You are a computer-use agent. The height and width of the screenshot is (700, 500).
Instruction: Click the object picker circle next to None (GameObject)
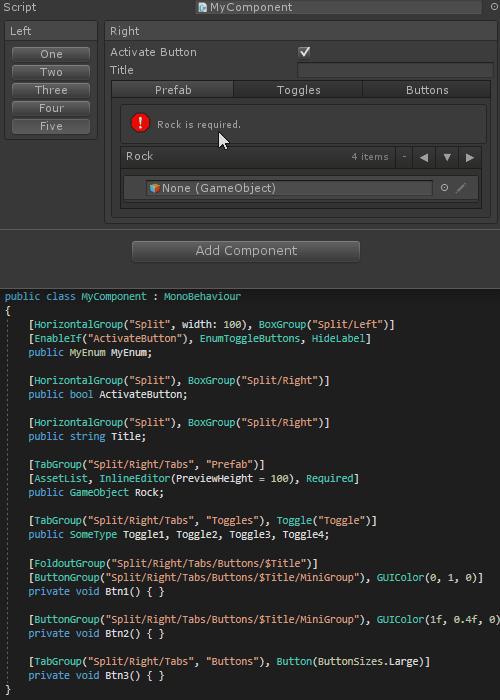click(444, 188)
